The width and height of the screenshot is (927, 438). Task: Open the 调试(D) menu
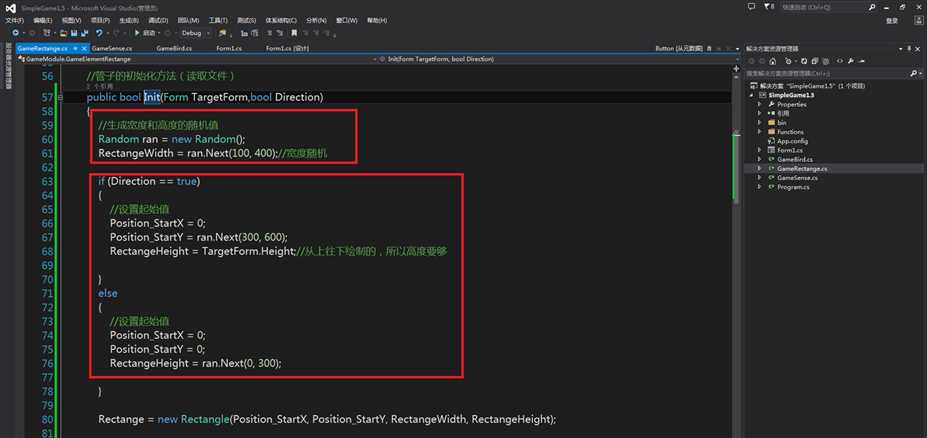[x=158, y=20]
